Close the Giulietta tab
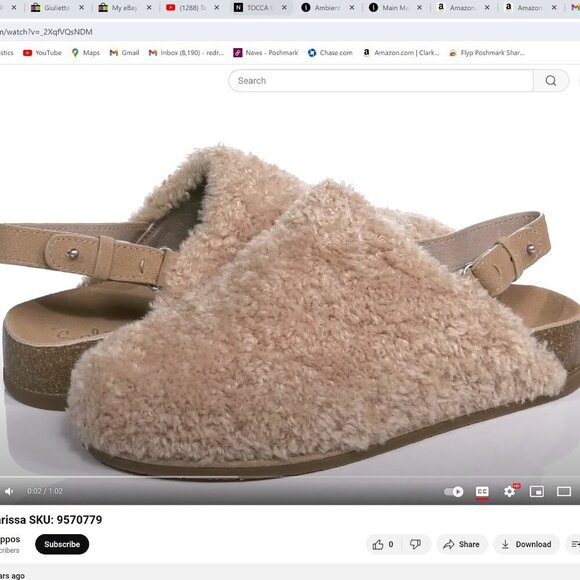 (x=81, y=8)
